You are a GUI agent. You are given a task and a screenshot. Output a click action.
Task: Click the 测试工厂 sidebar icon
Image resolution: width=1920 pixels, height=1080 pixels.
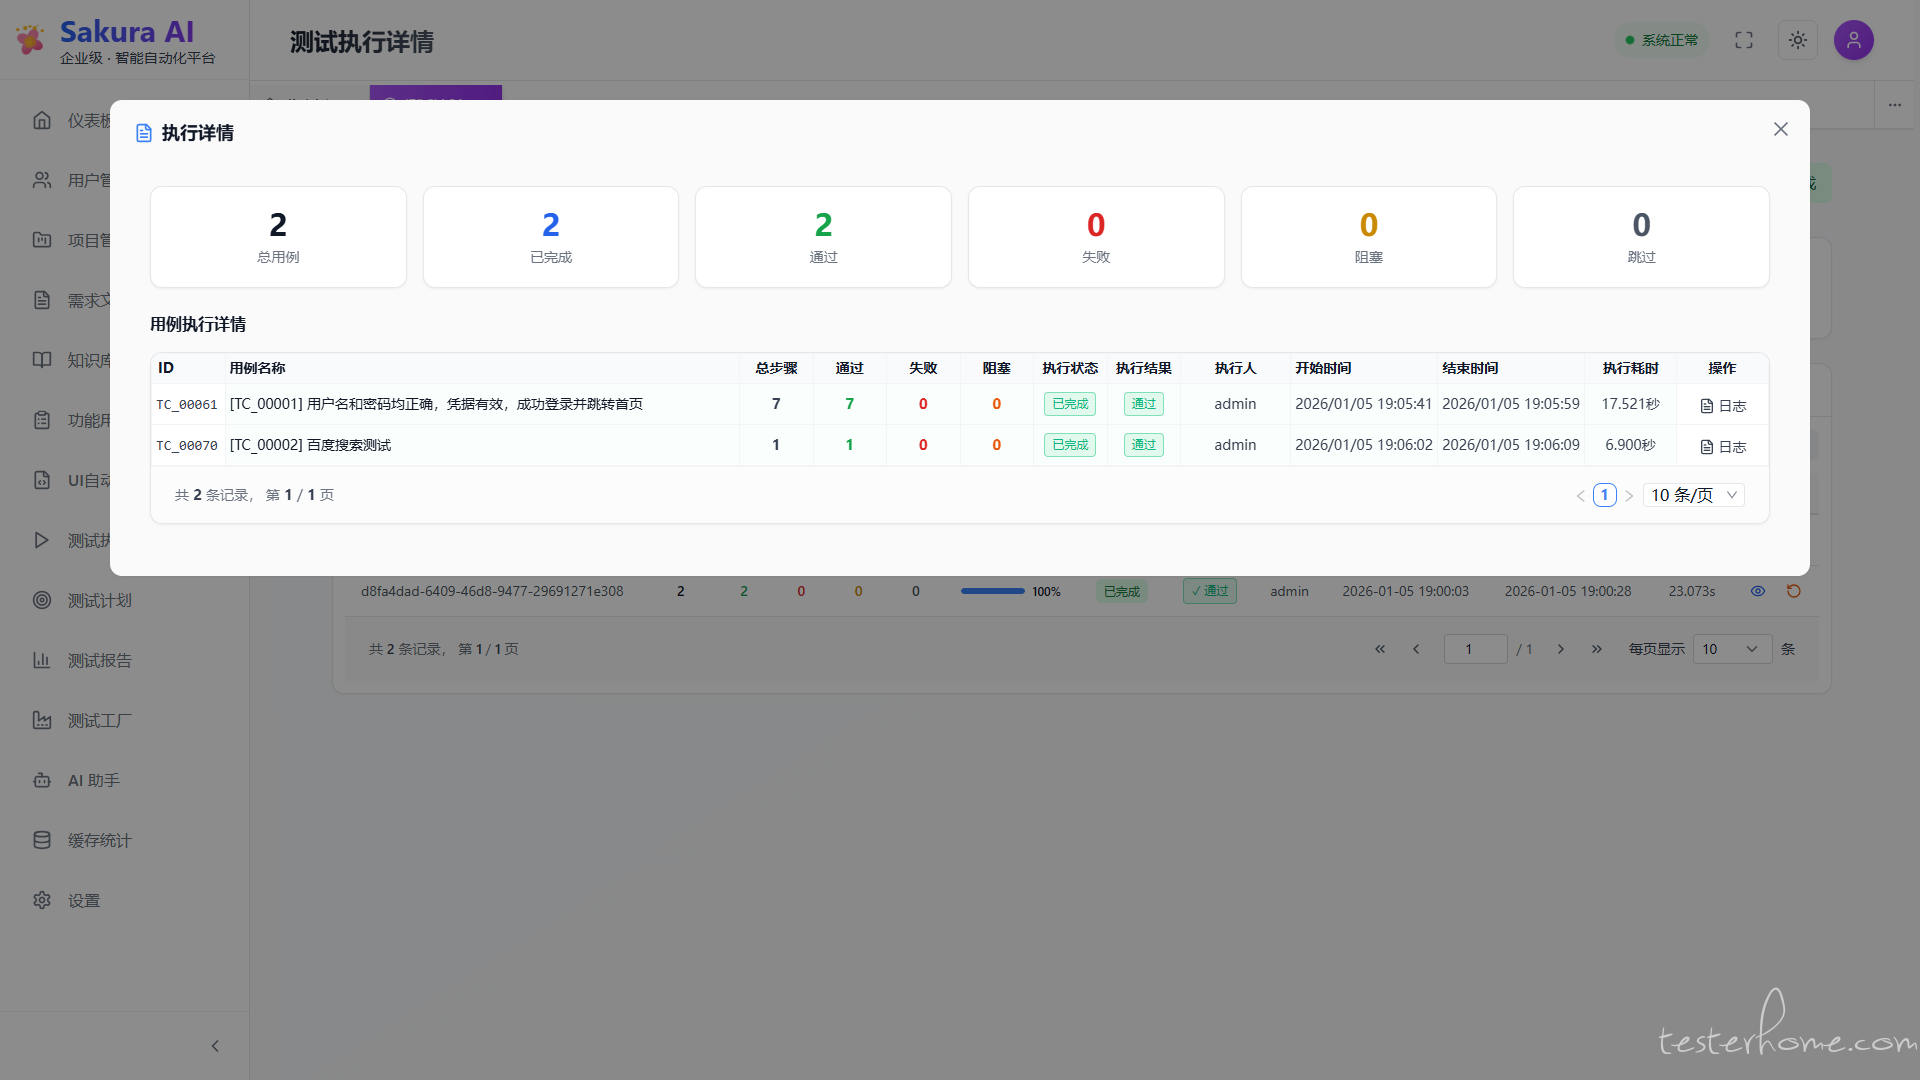pos(42,720)
